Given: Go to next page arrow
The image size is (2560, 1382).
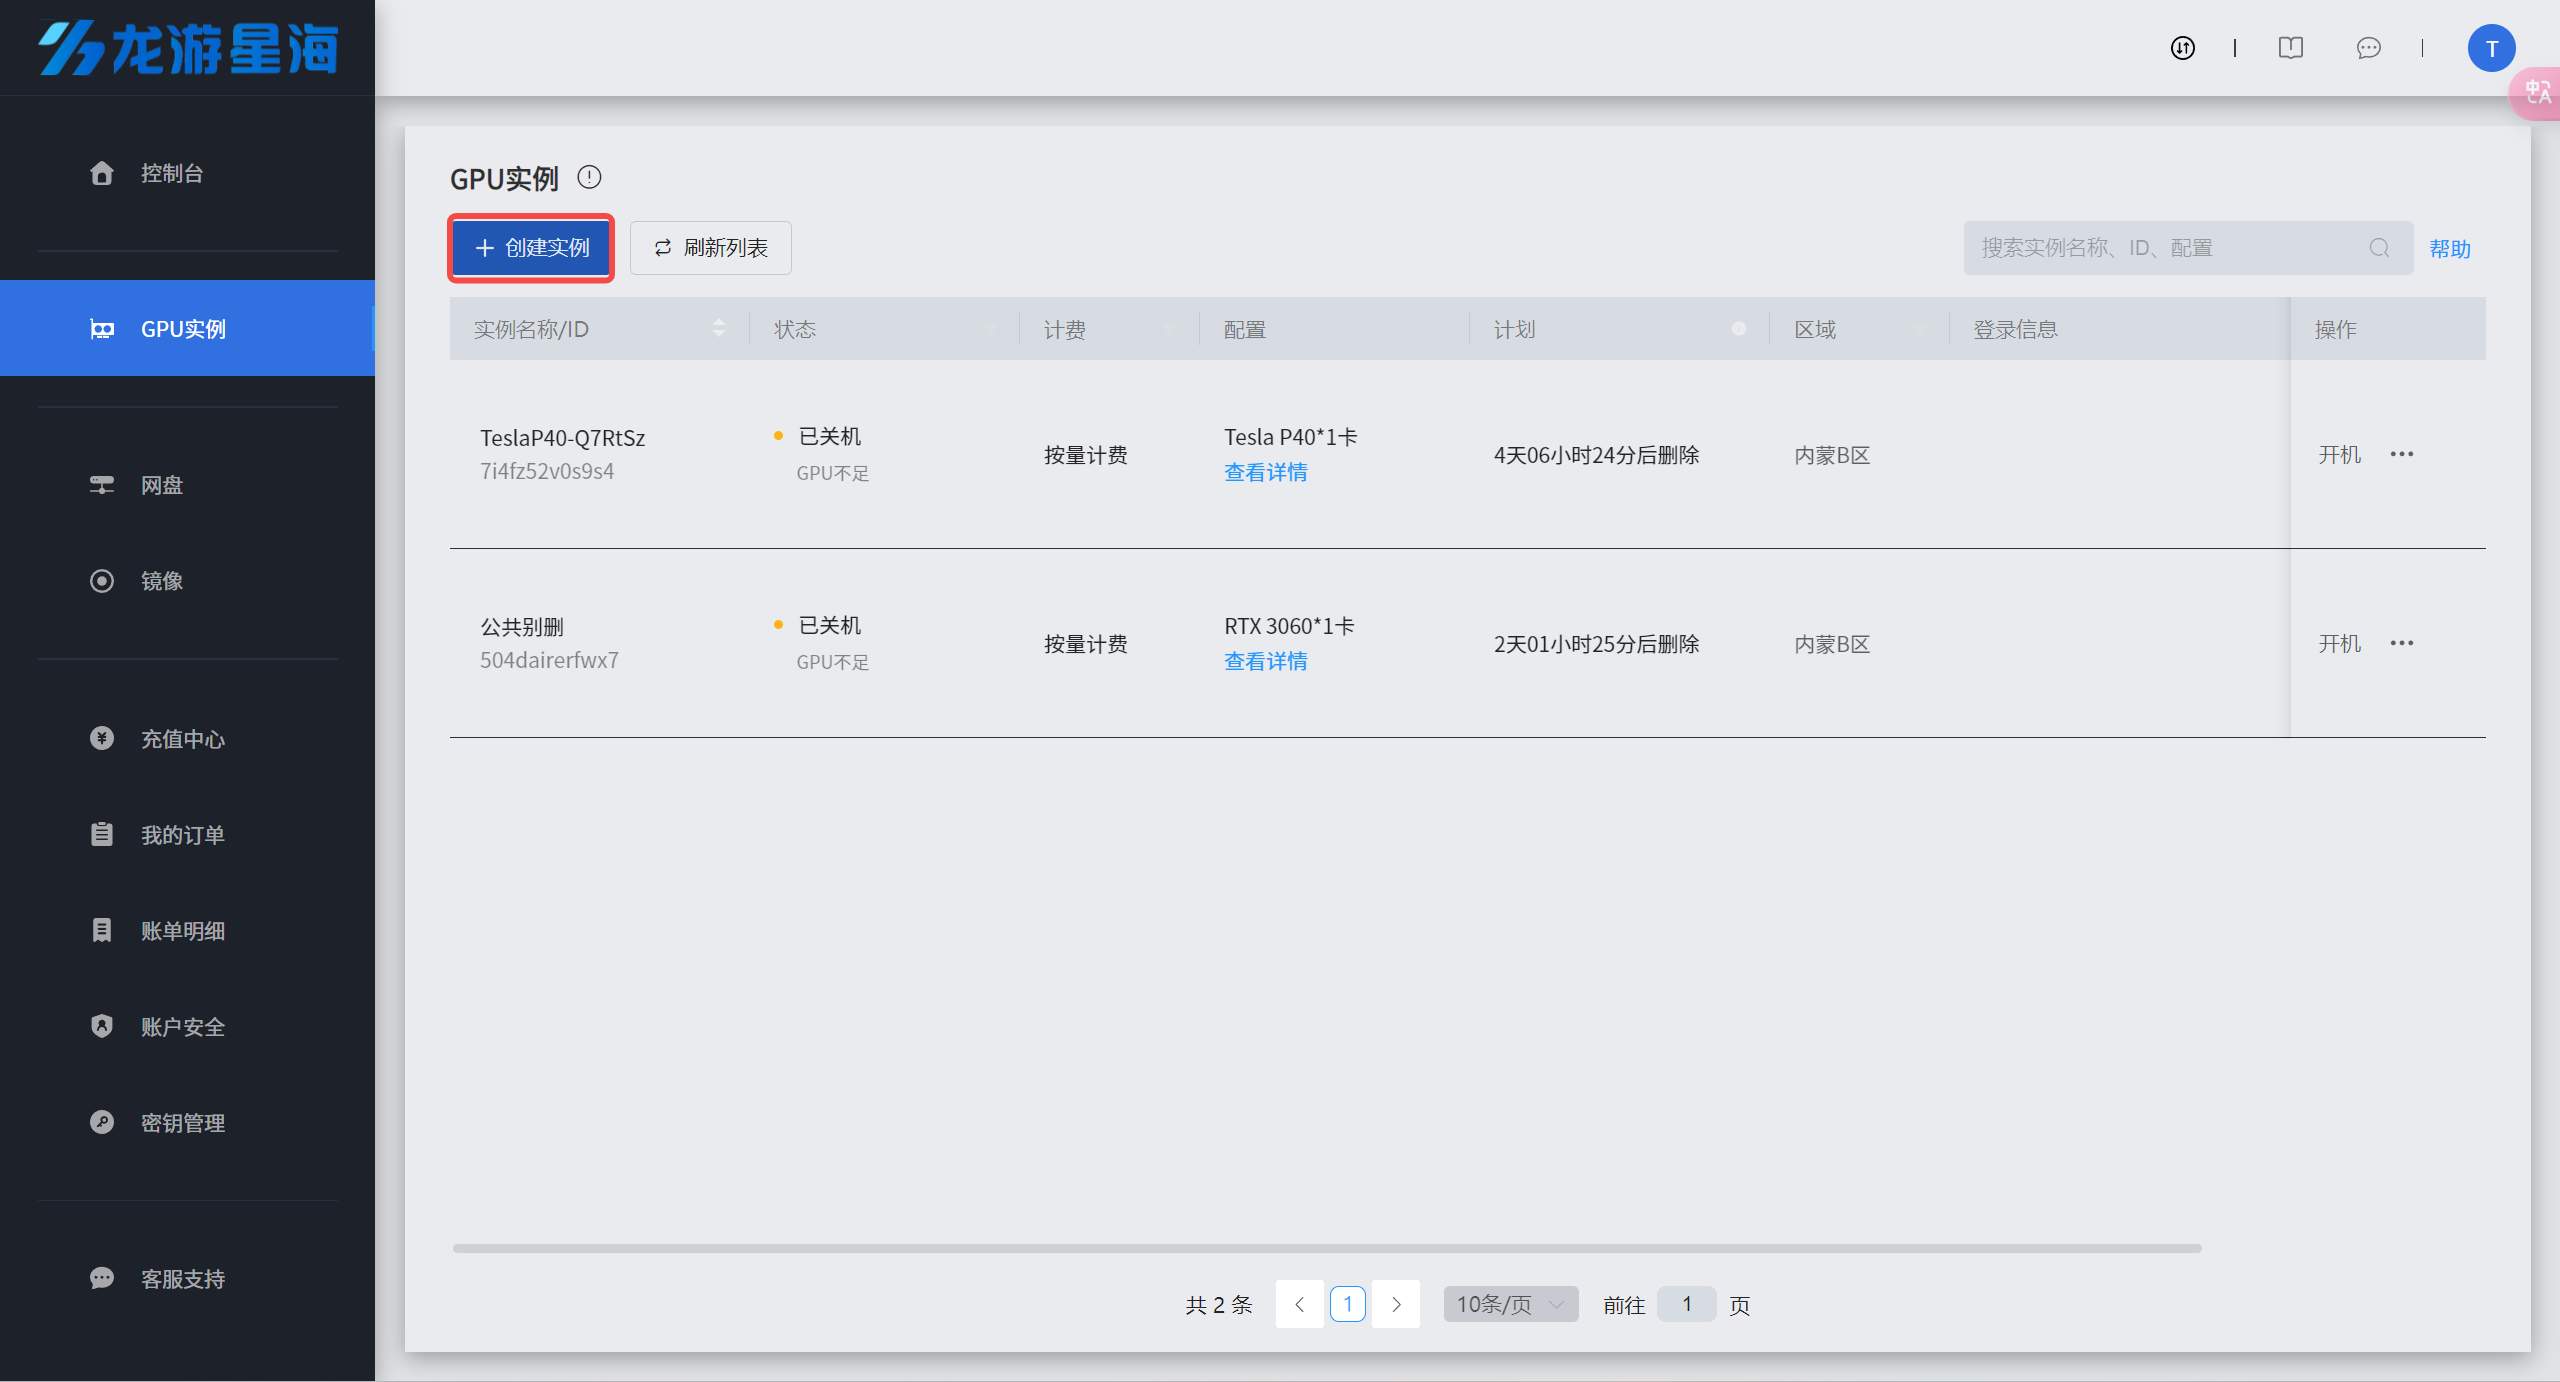Looking at the screenshot, I should 1396,1304.
